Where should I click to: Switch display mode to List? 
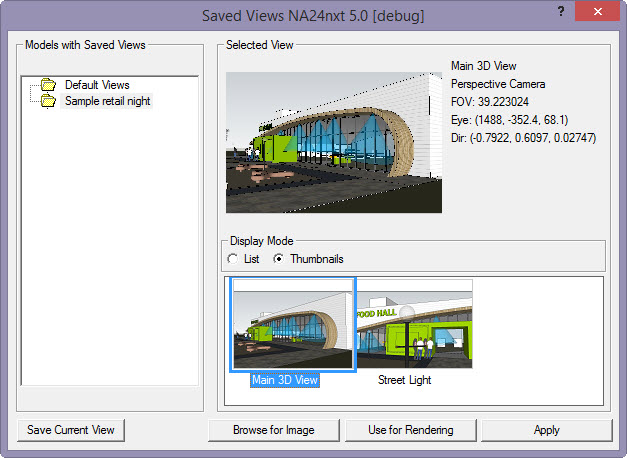coord(233,259)
